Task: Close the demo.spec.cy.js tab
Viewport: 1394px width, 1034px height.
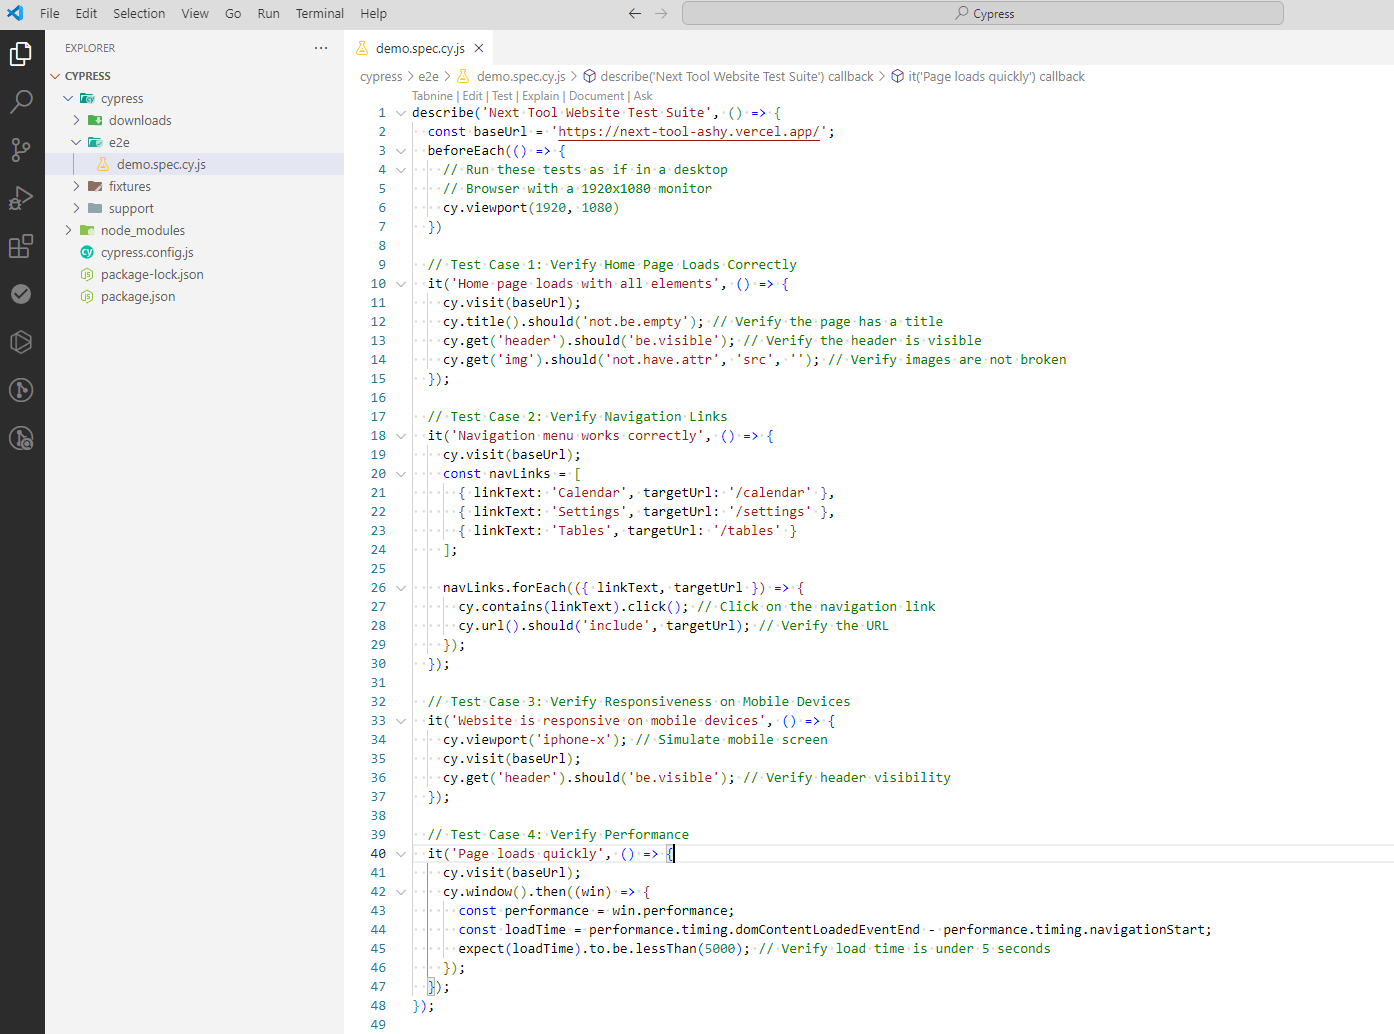Action: [479, 48]
